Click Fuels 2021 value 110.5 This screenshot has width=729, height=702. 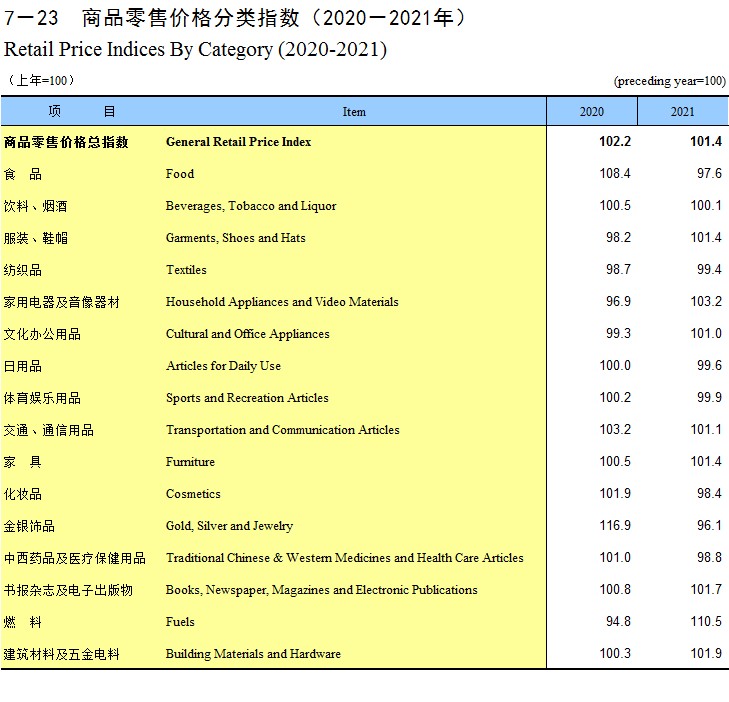click(x=706, y=622)
